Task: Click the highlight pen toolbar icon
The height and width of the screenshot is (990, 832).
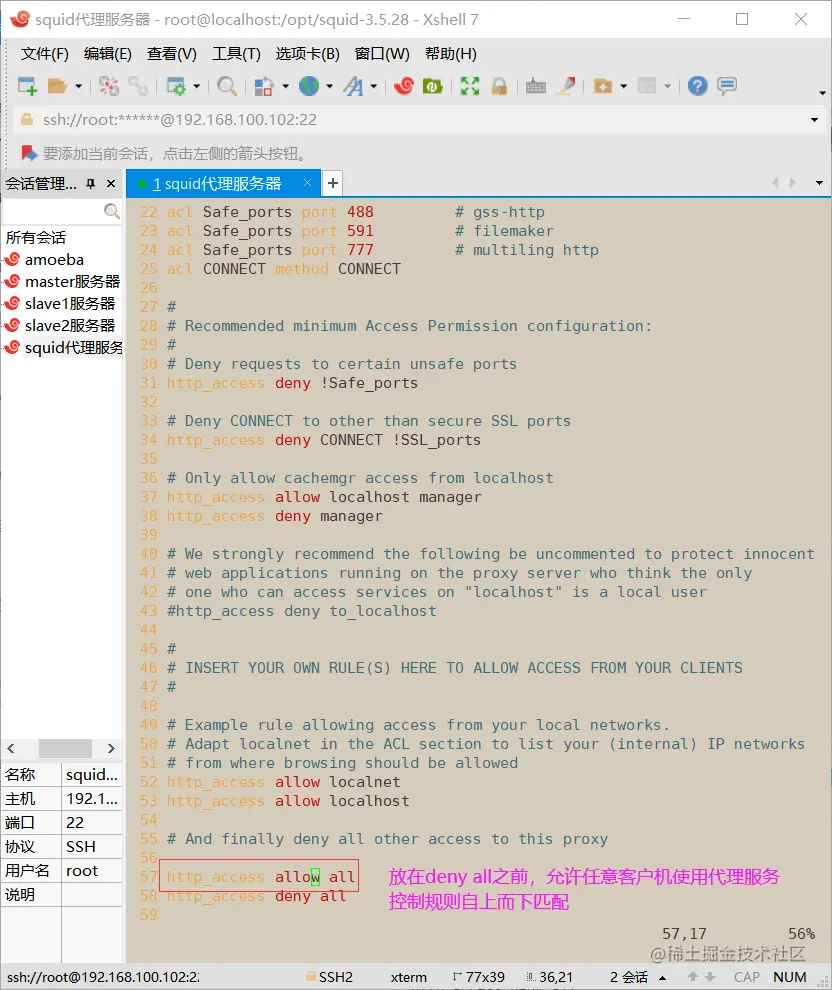Action: coord(566,86)
